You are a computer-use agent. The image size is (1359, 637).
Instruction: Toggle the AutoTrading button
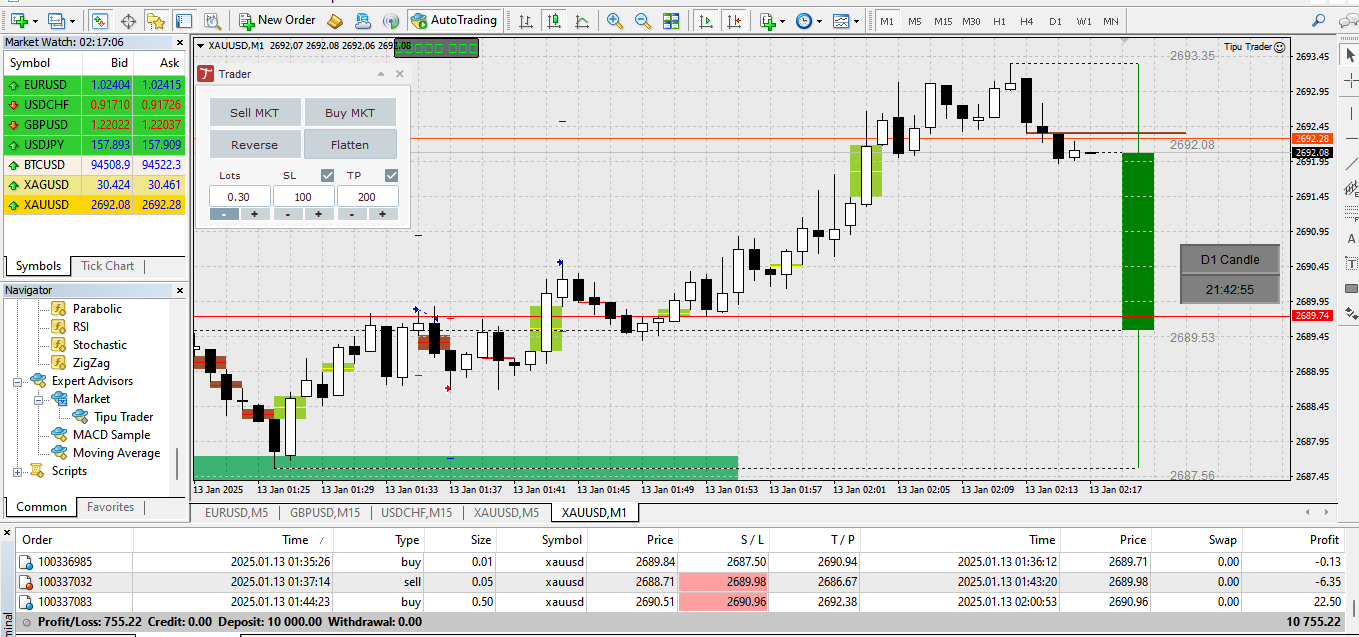pyautogui.click(x=454, y=20)
